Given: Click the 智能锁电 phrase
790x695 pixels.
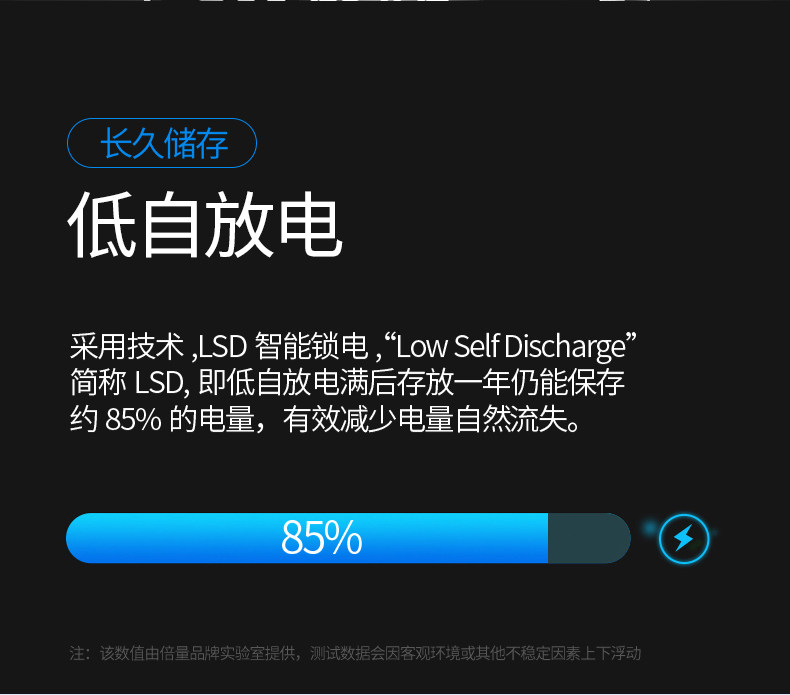Looking at the screenshot, I should pos(311,347).
